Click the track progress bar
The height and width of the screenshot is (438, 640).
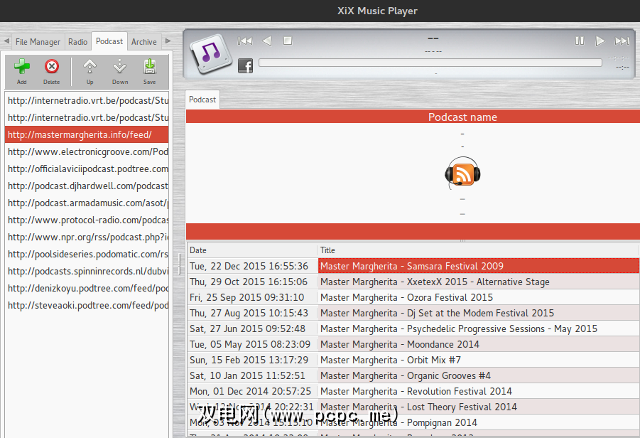click(x=430, y=62)
